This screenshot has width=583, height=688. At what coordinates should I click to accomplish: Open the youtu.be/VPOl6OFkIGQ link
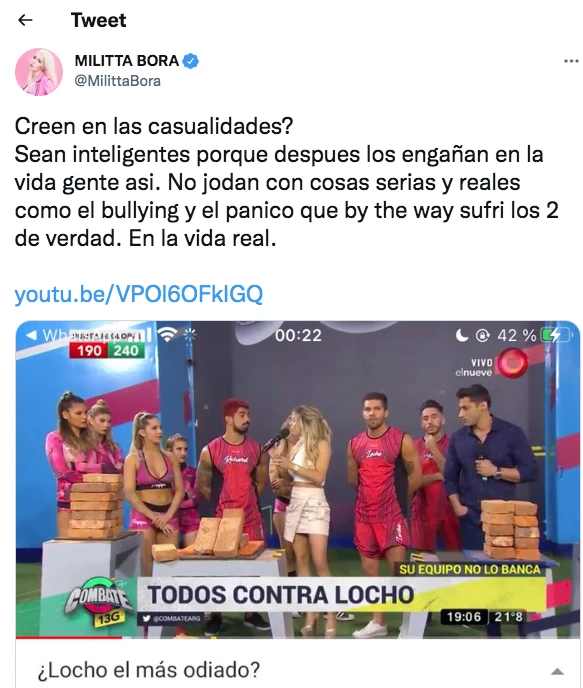tap(139, 294)
